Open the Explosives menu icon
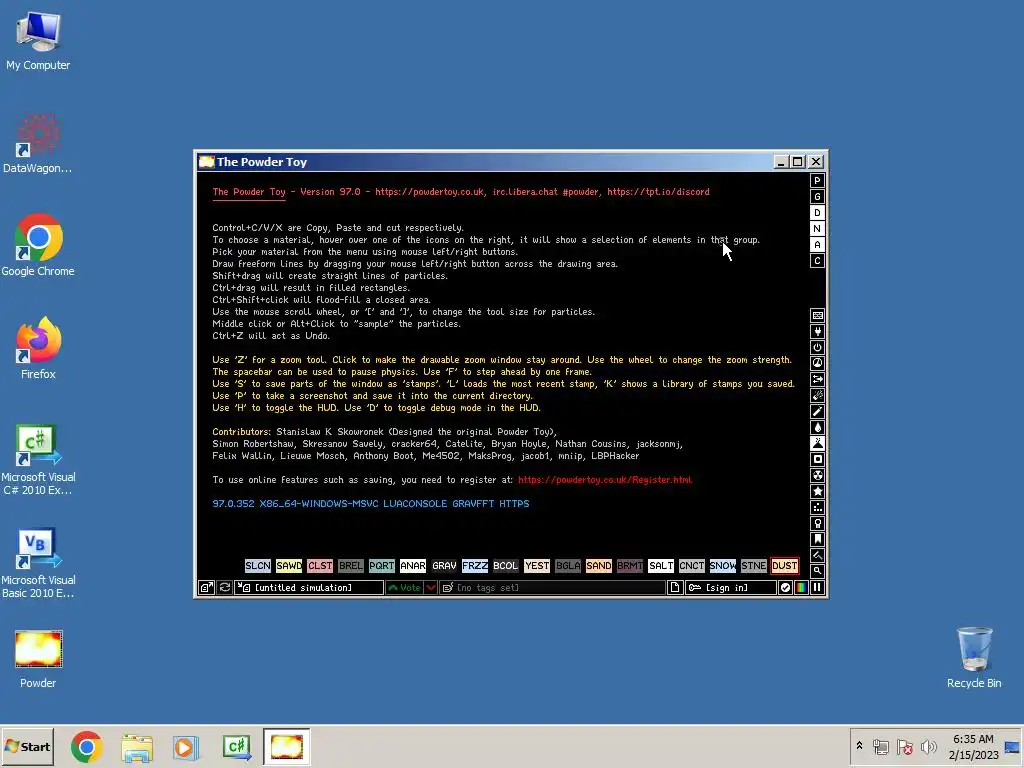This screenshot has width=1024, height=768. (817, 395)
